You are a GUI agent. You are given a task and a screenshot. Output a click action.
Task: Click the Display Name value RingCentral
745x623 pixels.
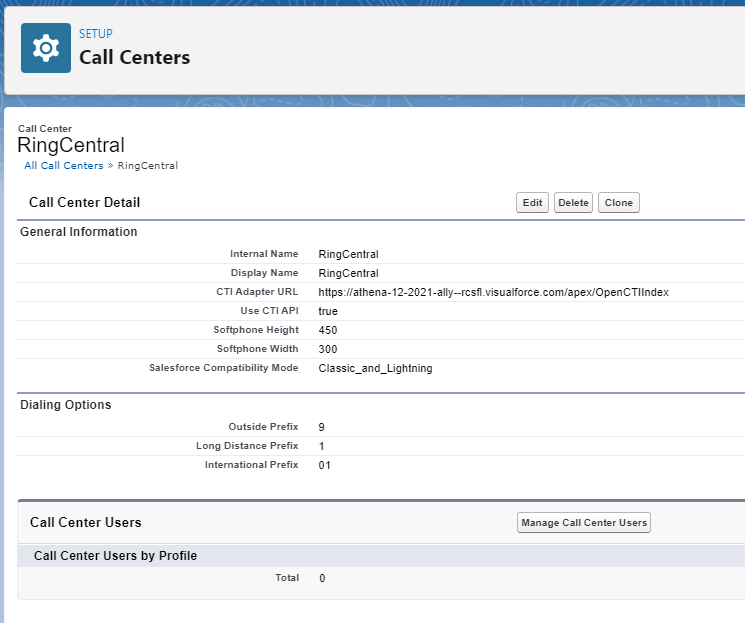point(348,273)
